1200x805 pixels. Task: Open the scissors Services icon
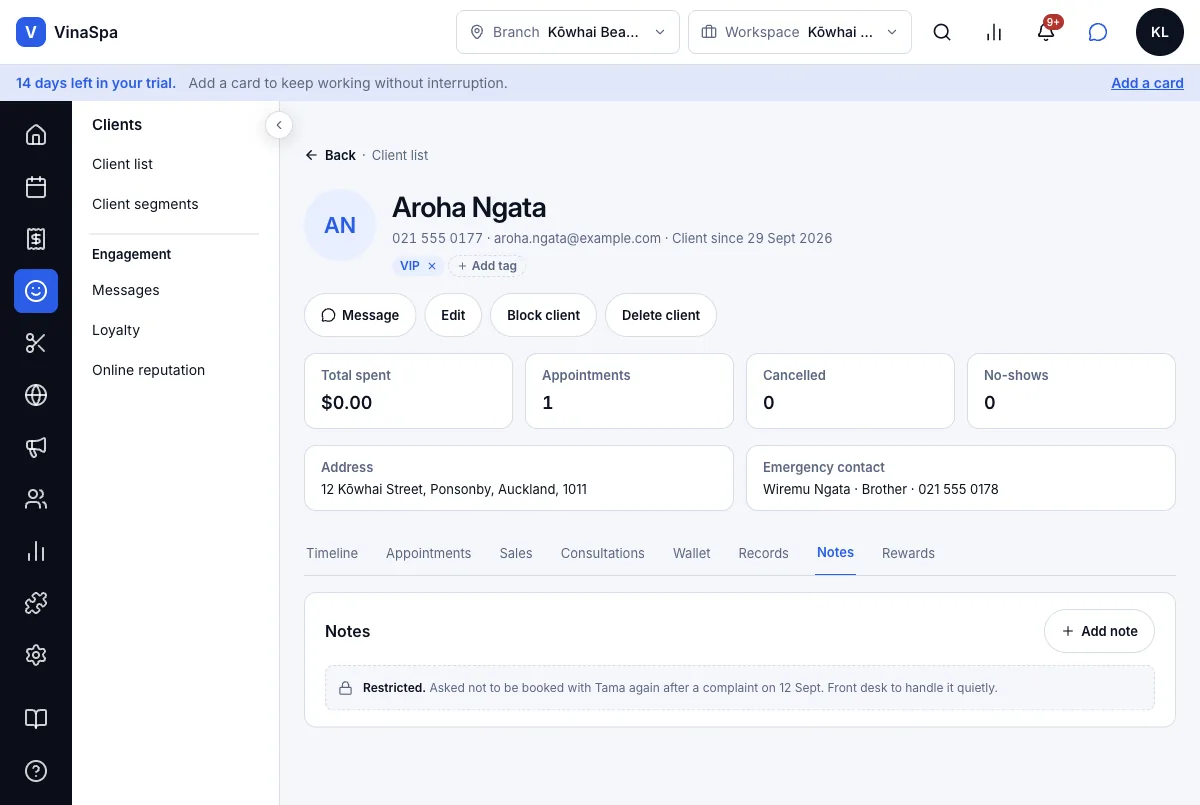click(x=36, y=343)
